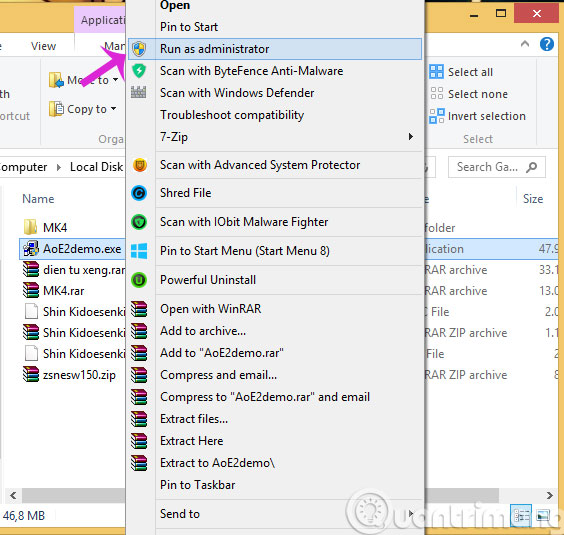Choose Compress to "AoE2demo.rar" and email
Image resolution: width=564 pixels, height=535 pixels.
click(x=275, y=397)
